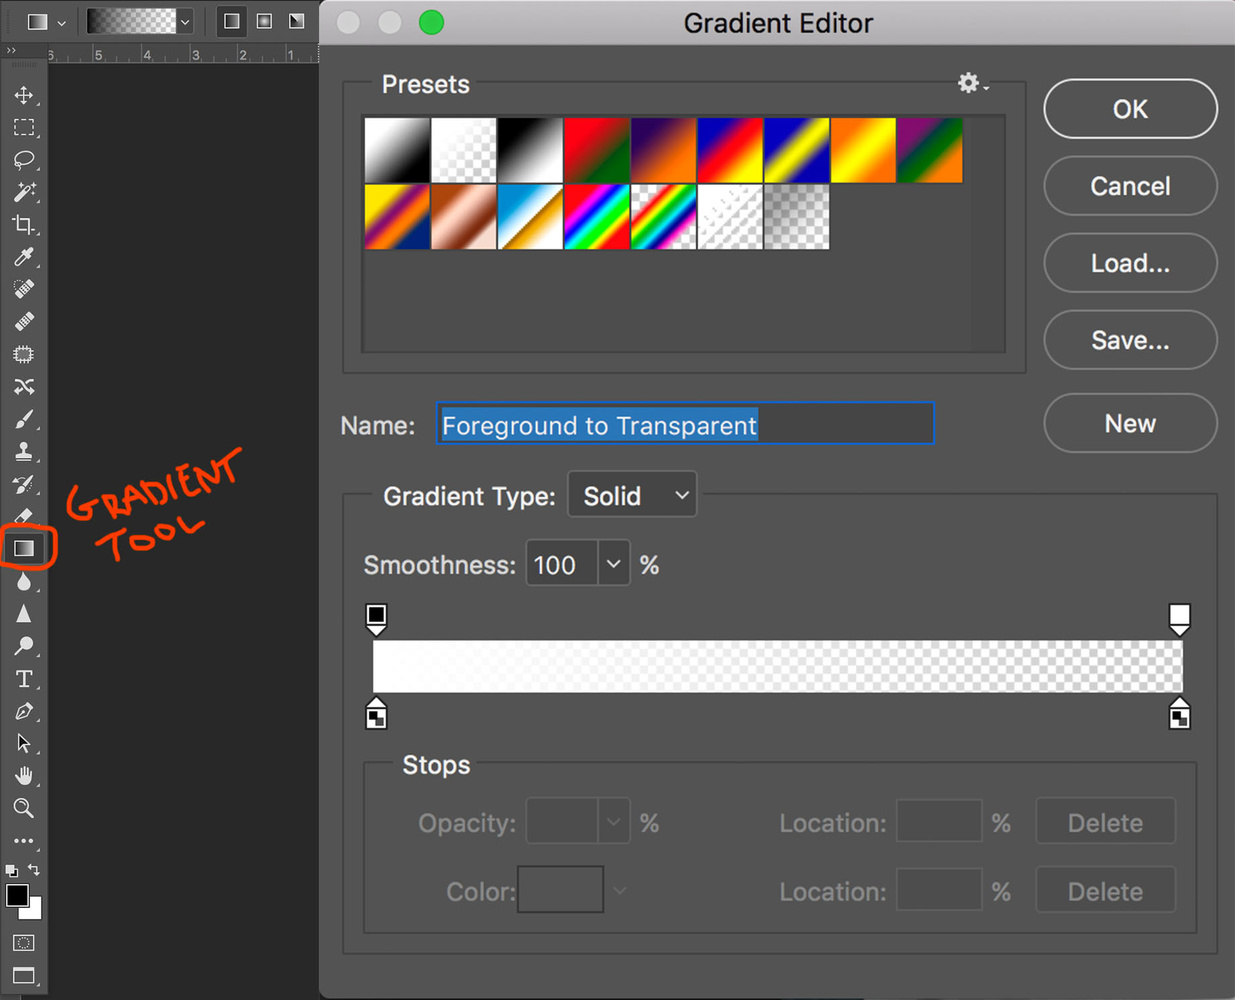
Task: Select the Eraser tool
Action: (x=23, y=516)
